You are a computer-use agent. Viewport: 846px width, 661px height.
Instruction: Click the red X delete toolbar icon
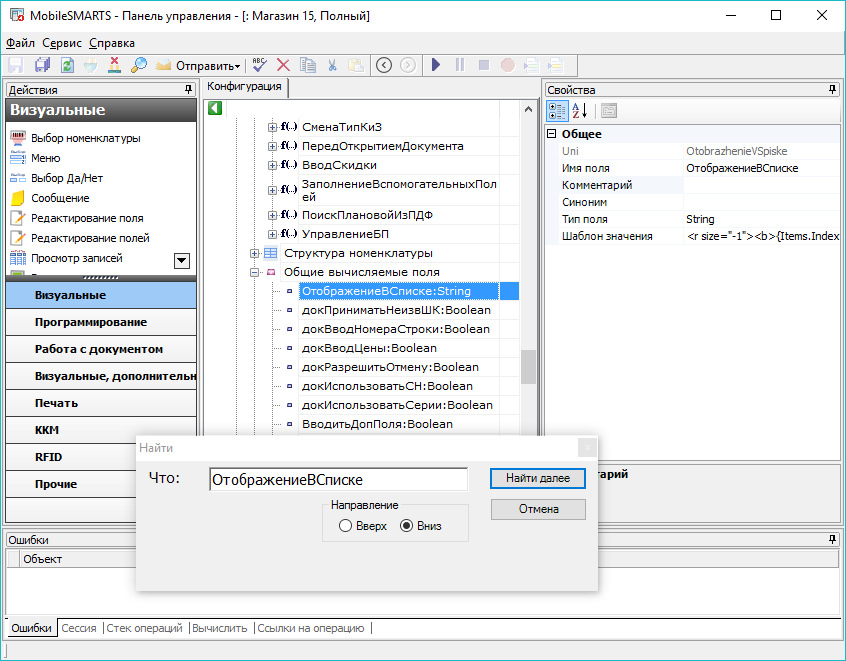(x=283, y=65)
